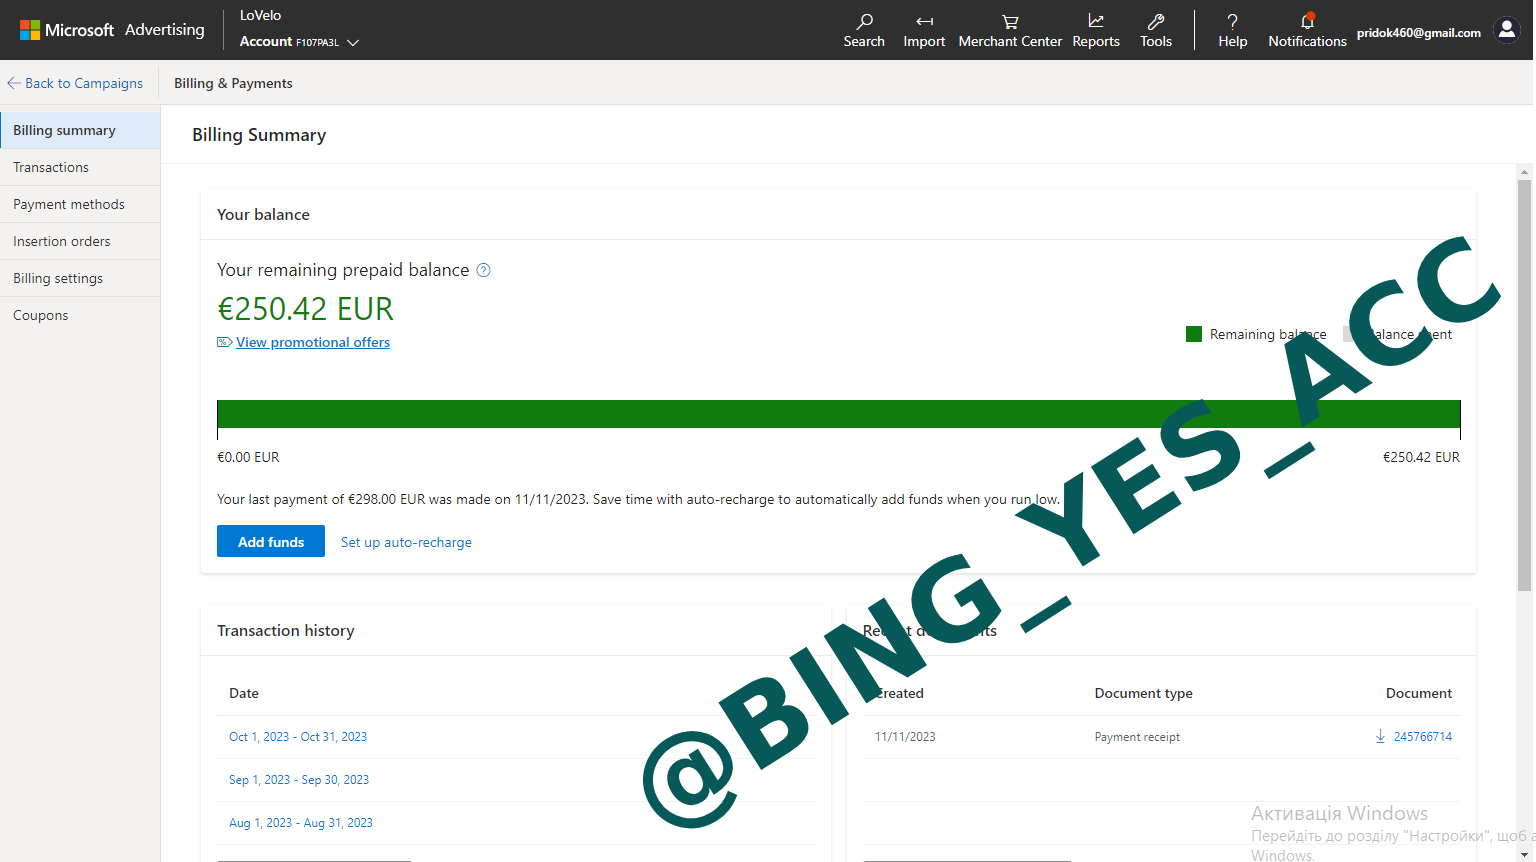The image size is (1536, 862).
Task: Open the user profile avatar
Action: (x=1506, y=30)
